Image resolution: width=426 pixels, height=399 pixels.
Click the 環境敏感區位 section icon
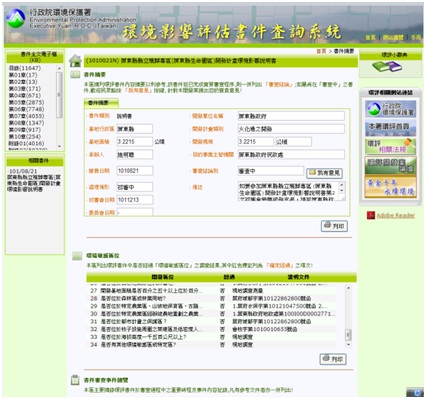coord(77,256)
